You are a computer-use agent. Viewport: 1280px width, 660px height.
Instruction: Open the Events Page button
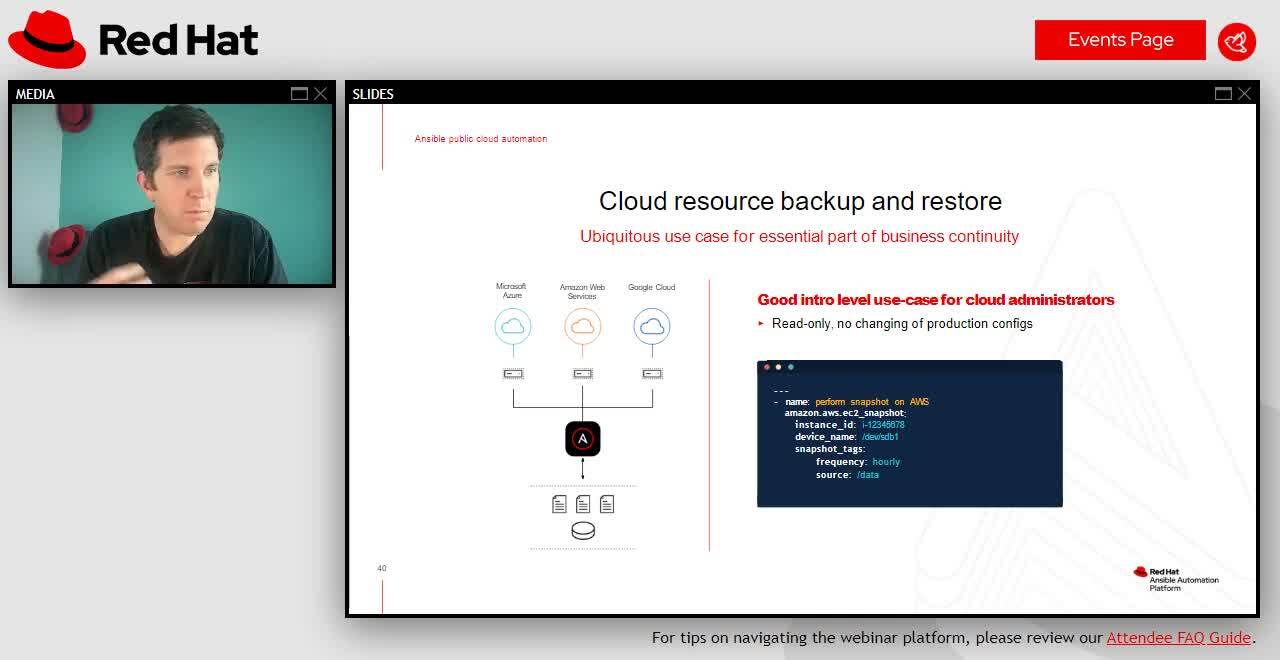pos(1120,40)
